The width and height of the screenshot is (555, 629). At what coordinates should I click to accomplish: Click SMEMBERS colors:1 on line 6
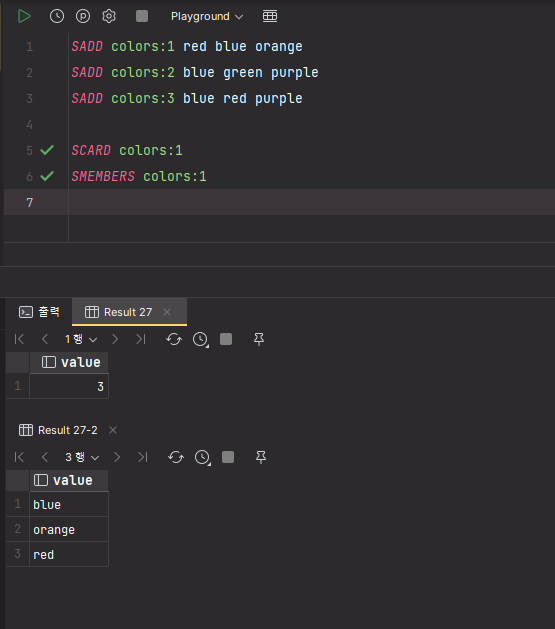(x=139, y=177)
